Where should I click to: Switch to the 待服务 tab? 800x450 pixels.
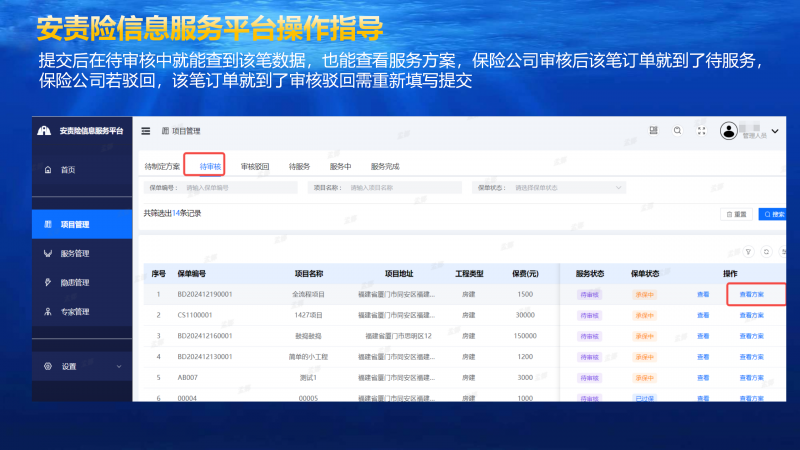pos(299,166)
